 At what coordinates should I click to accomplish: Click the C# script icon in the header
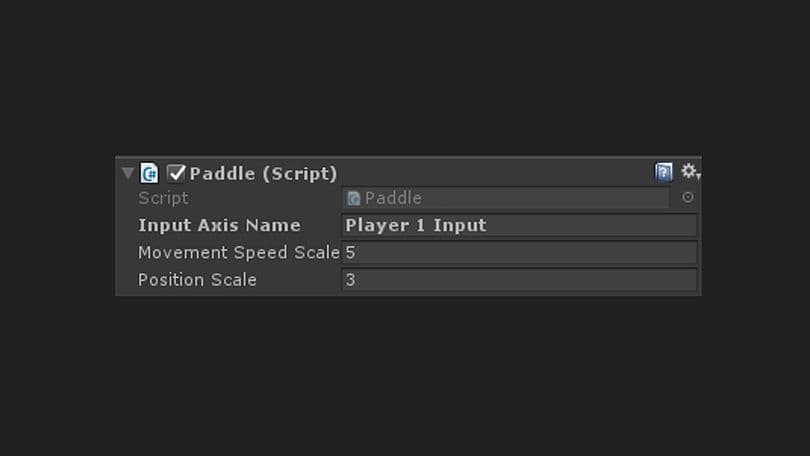[x=149, y=173]
